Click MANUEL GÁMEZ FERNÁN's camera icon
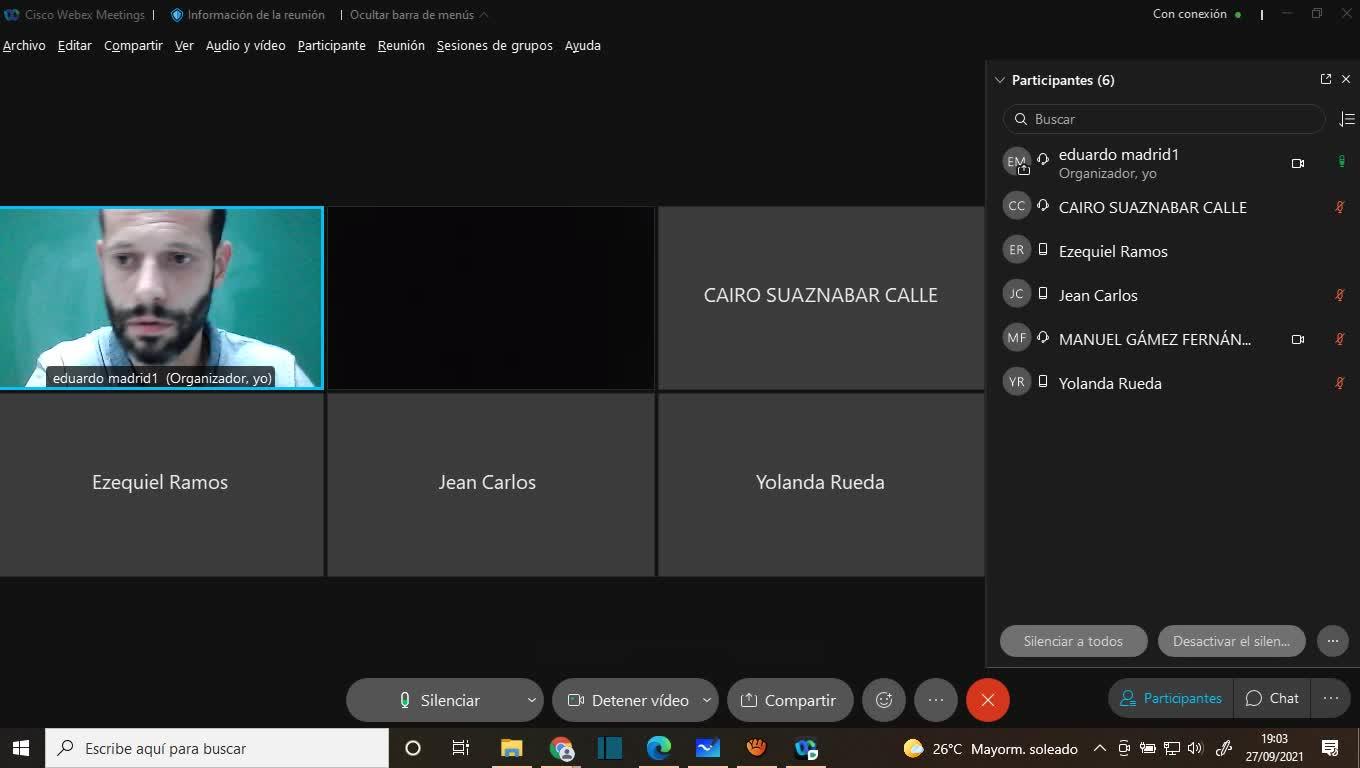Screen dimensions: 1360x768 tap(1298, 339)
